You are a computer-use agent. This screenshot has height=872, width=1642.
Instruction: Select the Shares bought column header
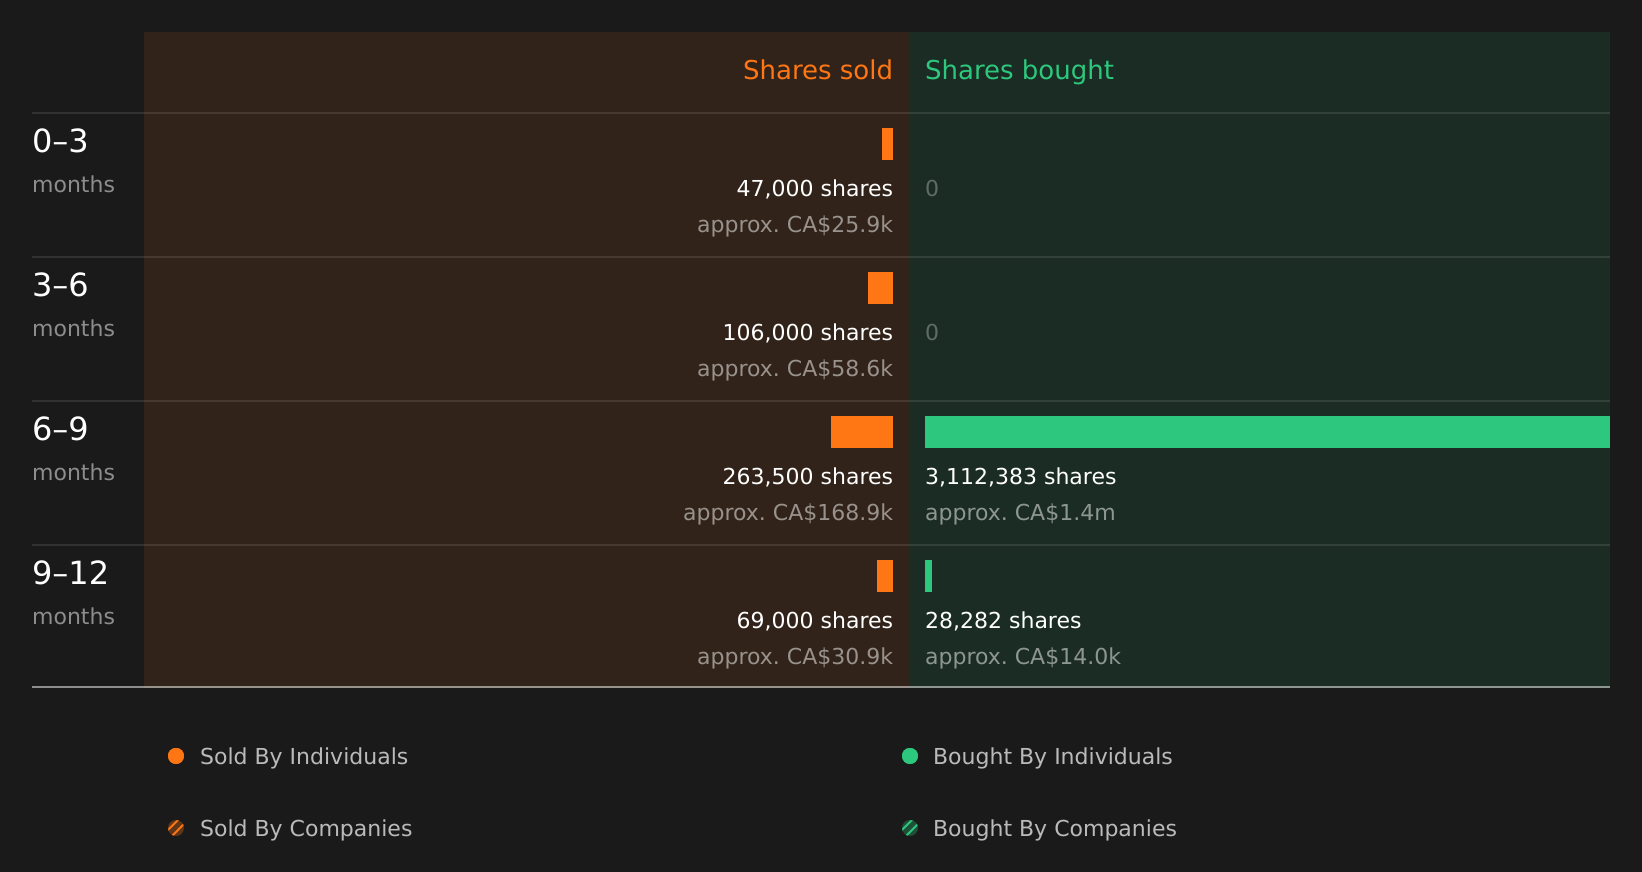(1019, 70)
